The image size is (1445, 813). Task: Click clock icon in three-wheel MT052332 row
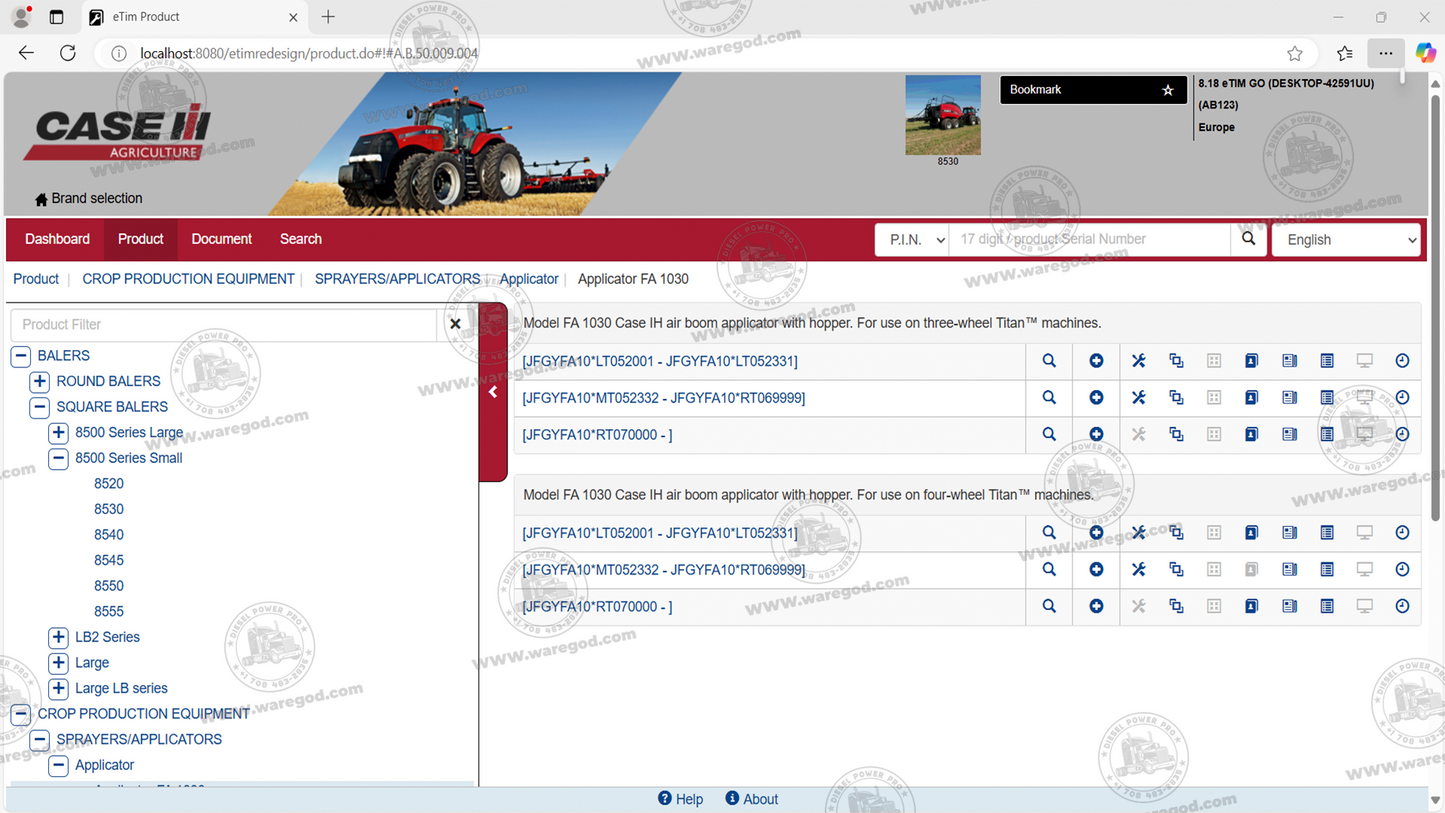tap(1402, 398)
